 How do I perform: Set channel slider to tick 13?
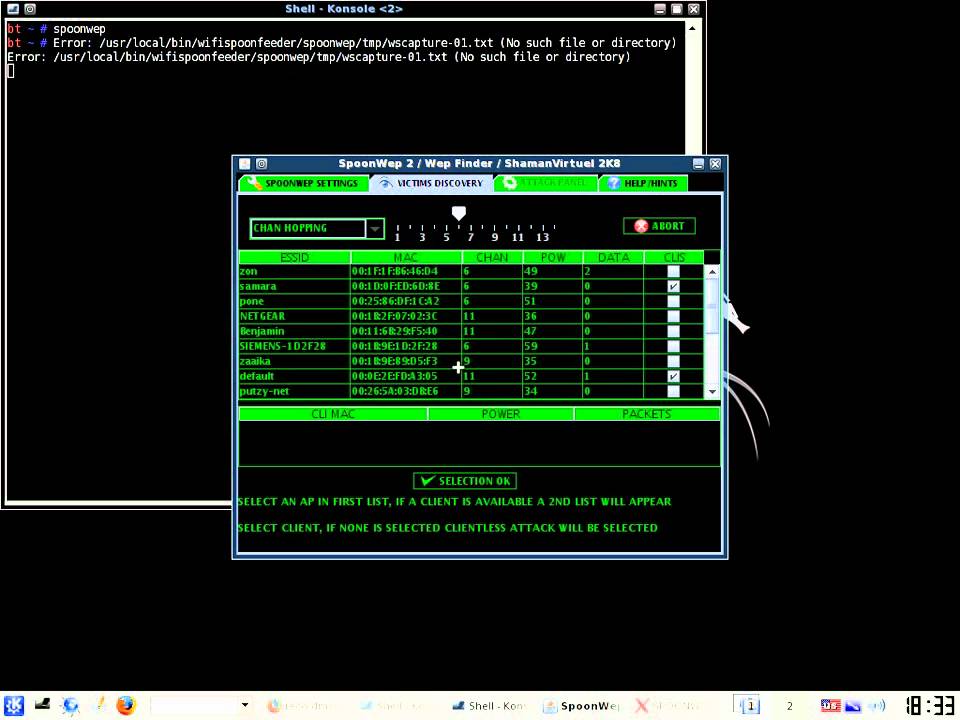(x=542, y=232)
